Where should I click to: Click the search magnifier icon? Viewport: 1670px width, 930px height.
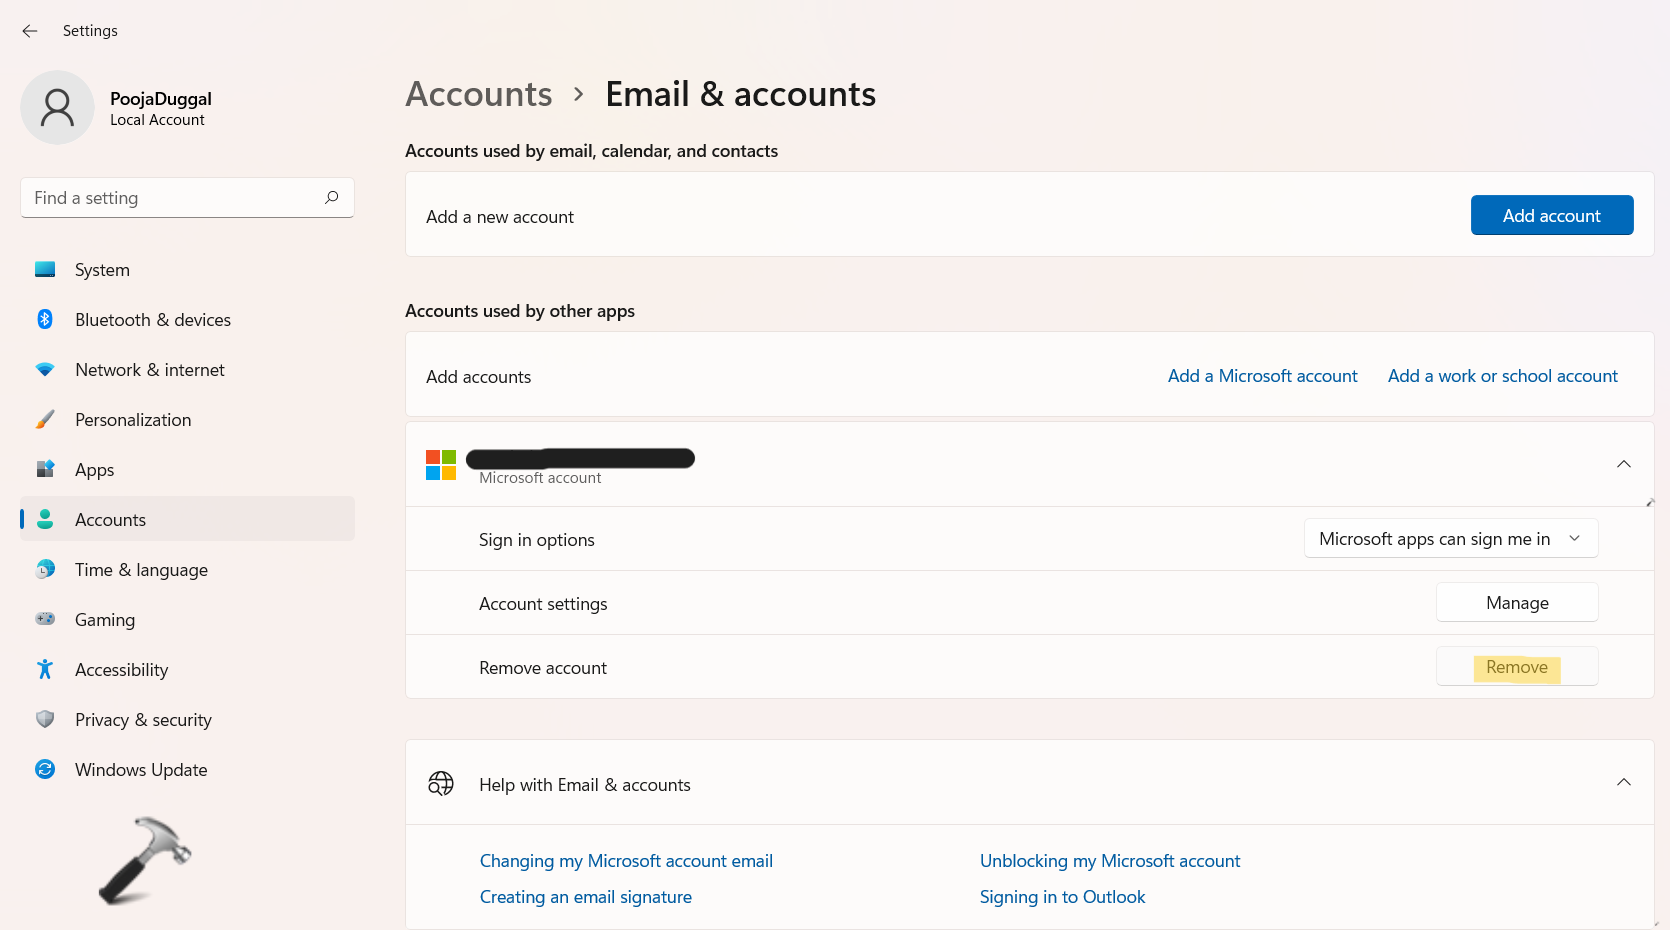pos(331,198)
